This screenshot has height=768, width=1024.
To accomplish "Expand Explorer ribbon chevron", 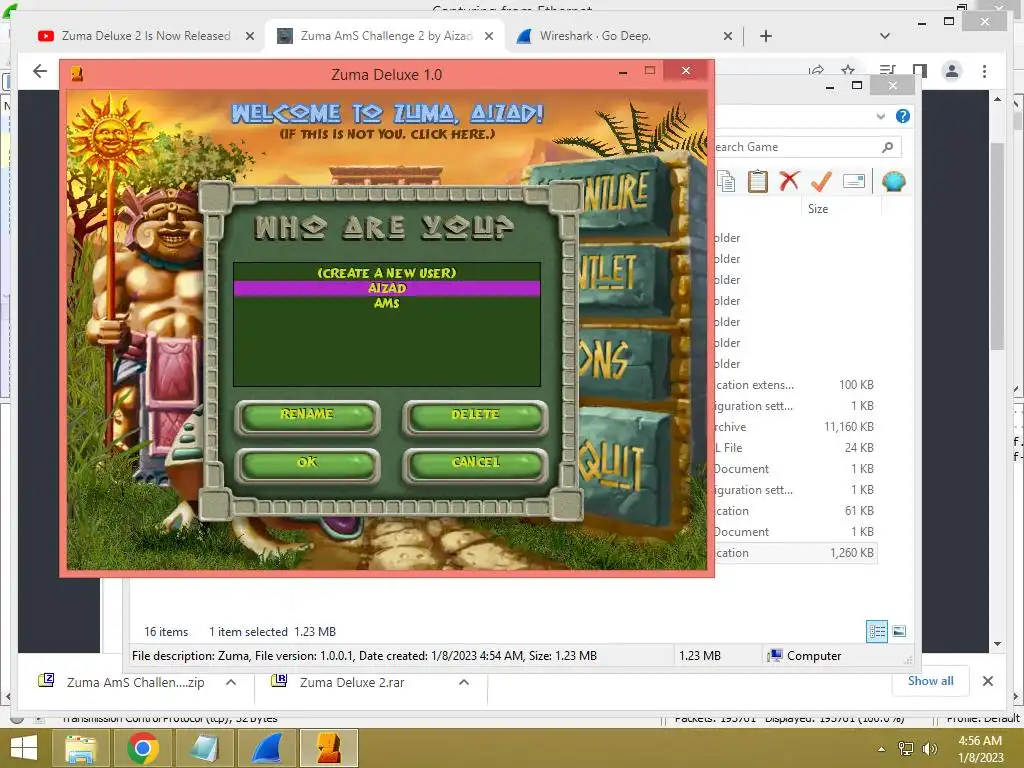I will click(880, 116).
